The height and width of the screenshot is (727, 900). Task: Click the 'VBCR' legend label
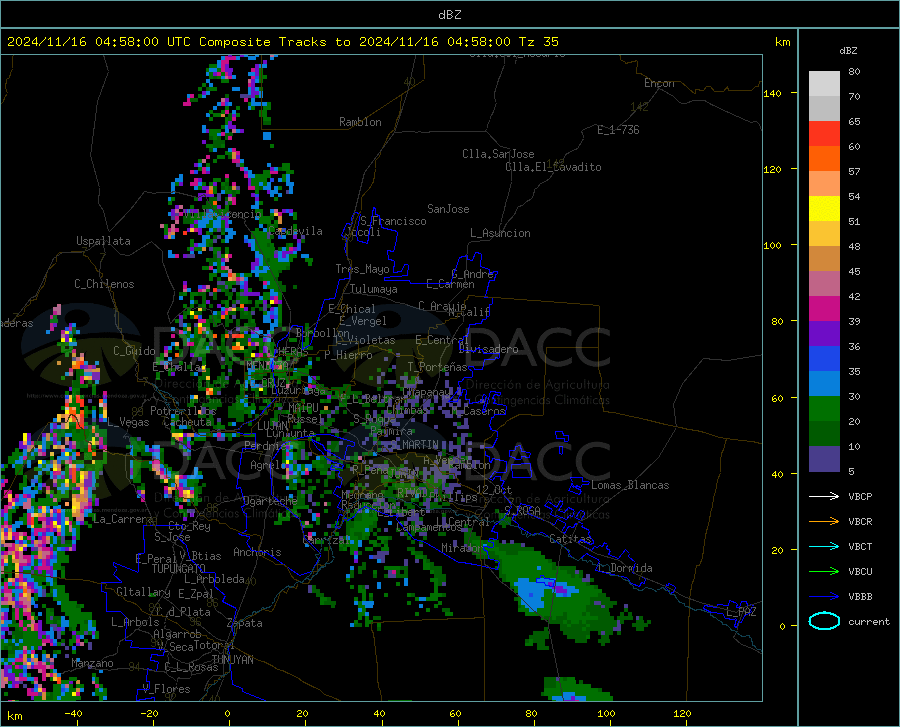860,522
